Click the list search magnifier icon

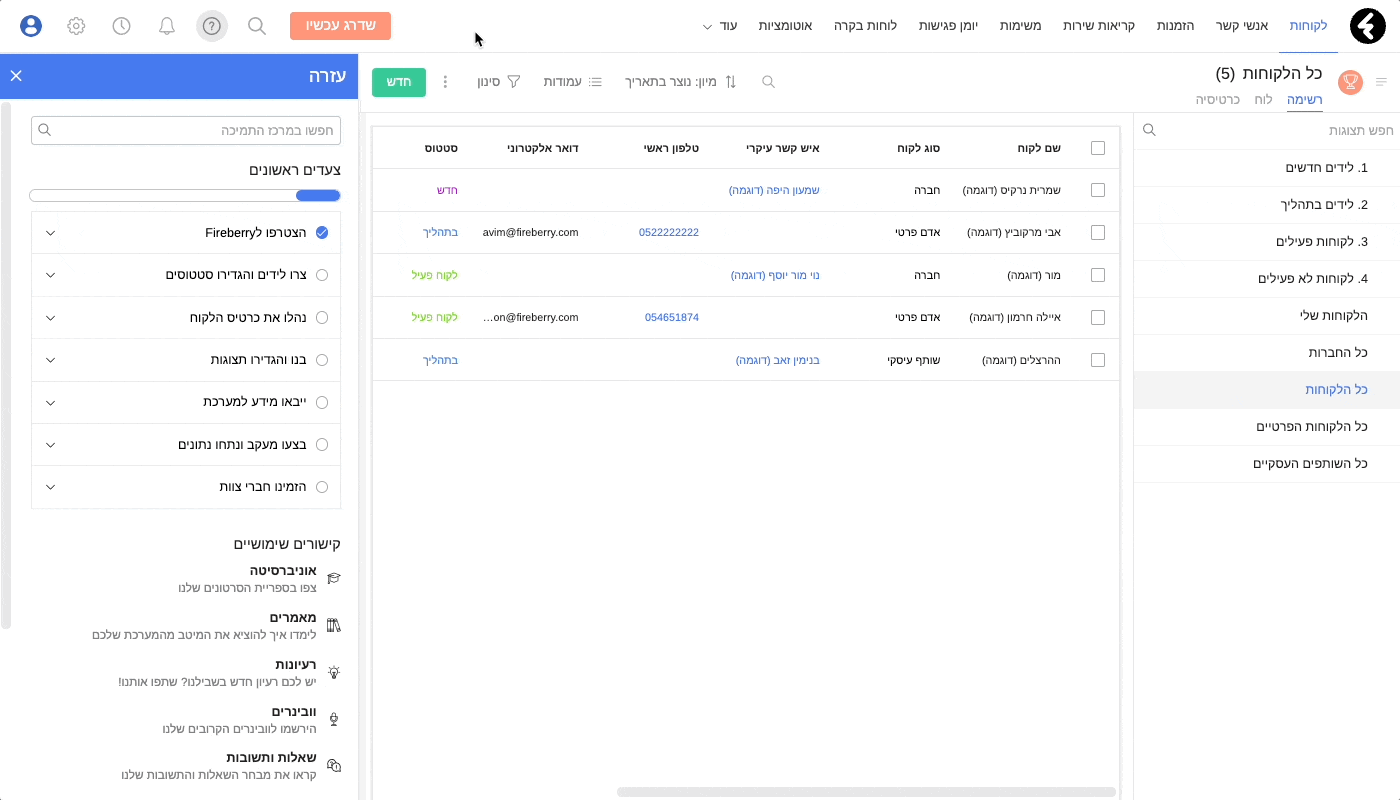pos(768,82)
